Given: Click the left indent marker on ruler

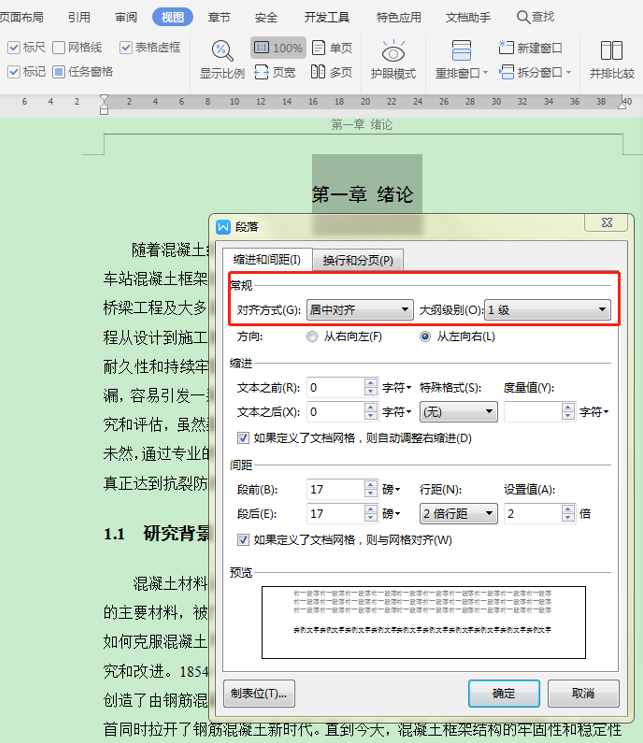Looking at the screenshot, I should 104,105.
